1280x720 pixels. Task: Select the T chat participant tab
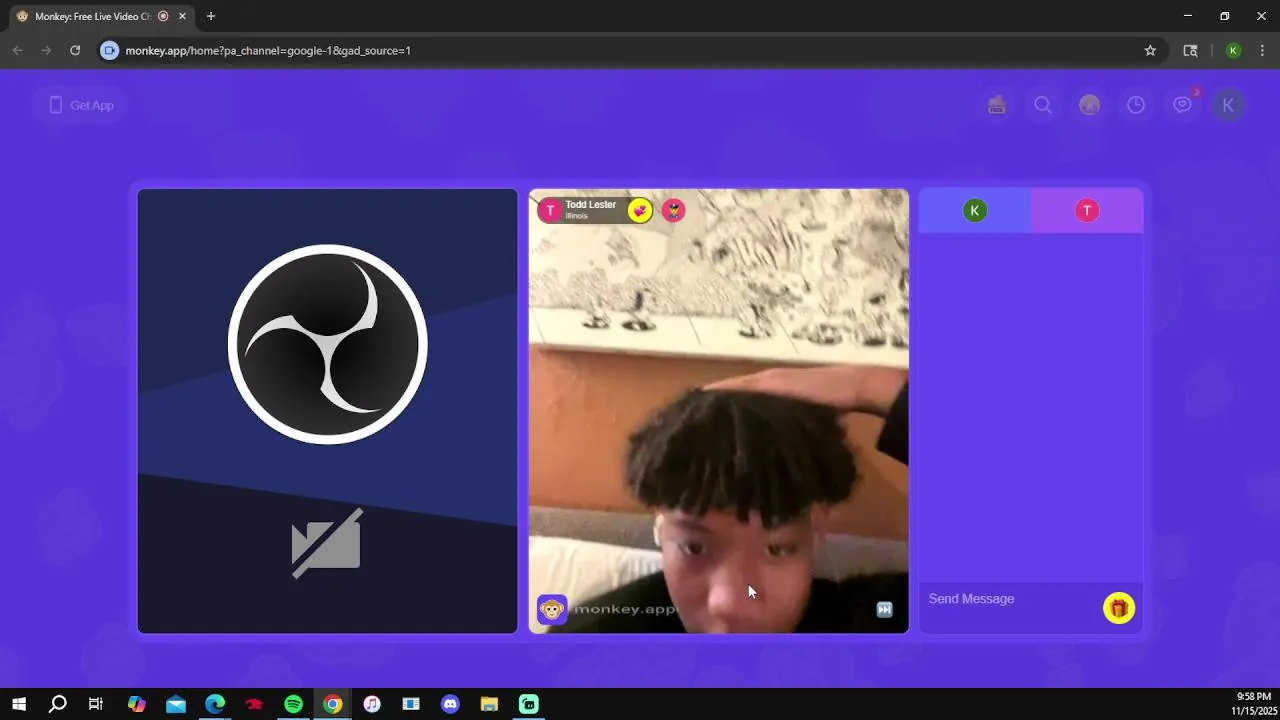pos(1087,210)
